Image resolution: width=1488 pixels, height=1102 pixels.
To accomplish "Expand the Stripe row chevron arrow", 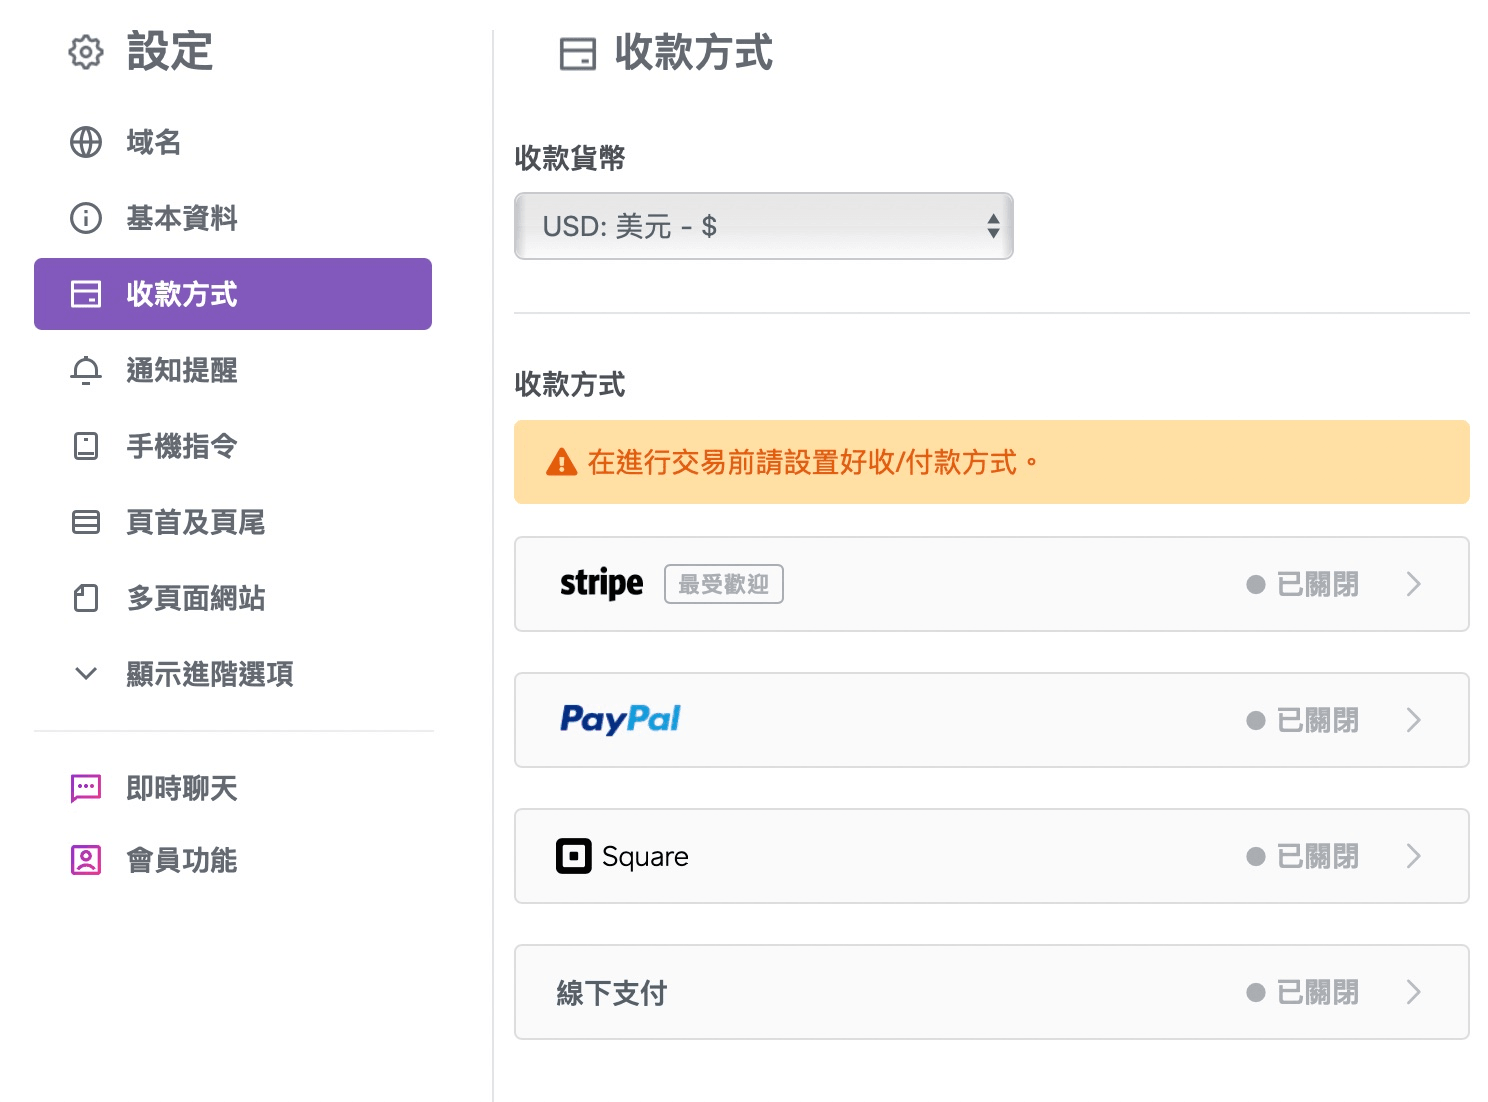I will point(1413,584).
